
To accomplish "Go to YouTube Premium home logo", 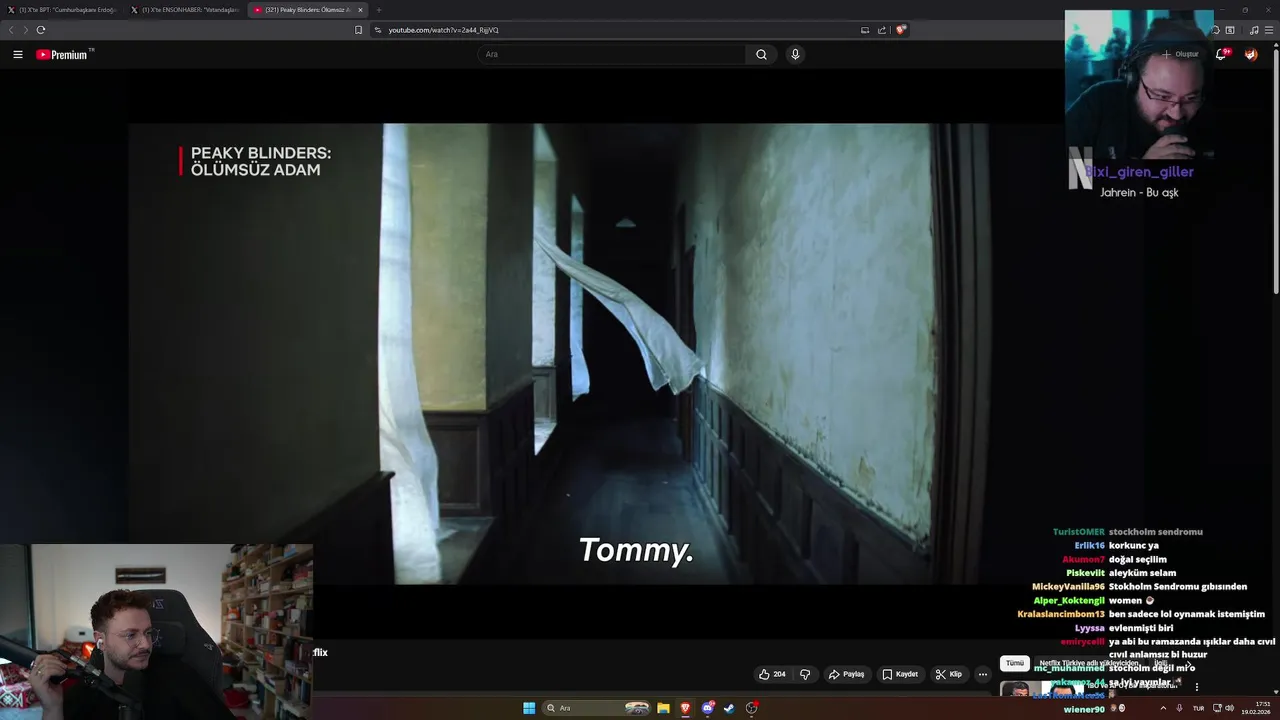I will (x=64, y=55).
